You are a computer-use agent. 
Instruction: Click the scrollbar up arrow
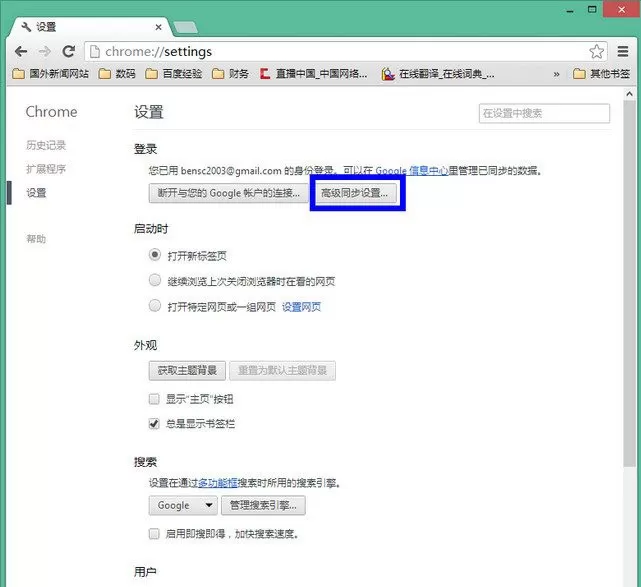click(x=629, y=94)
